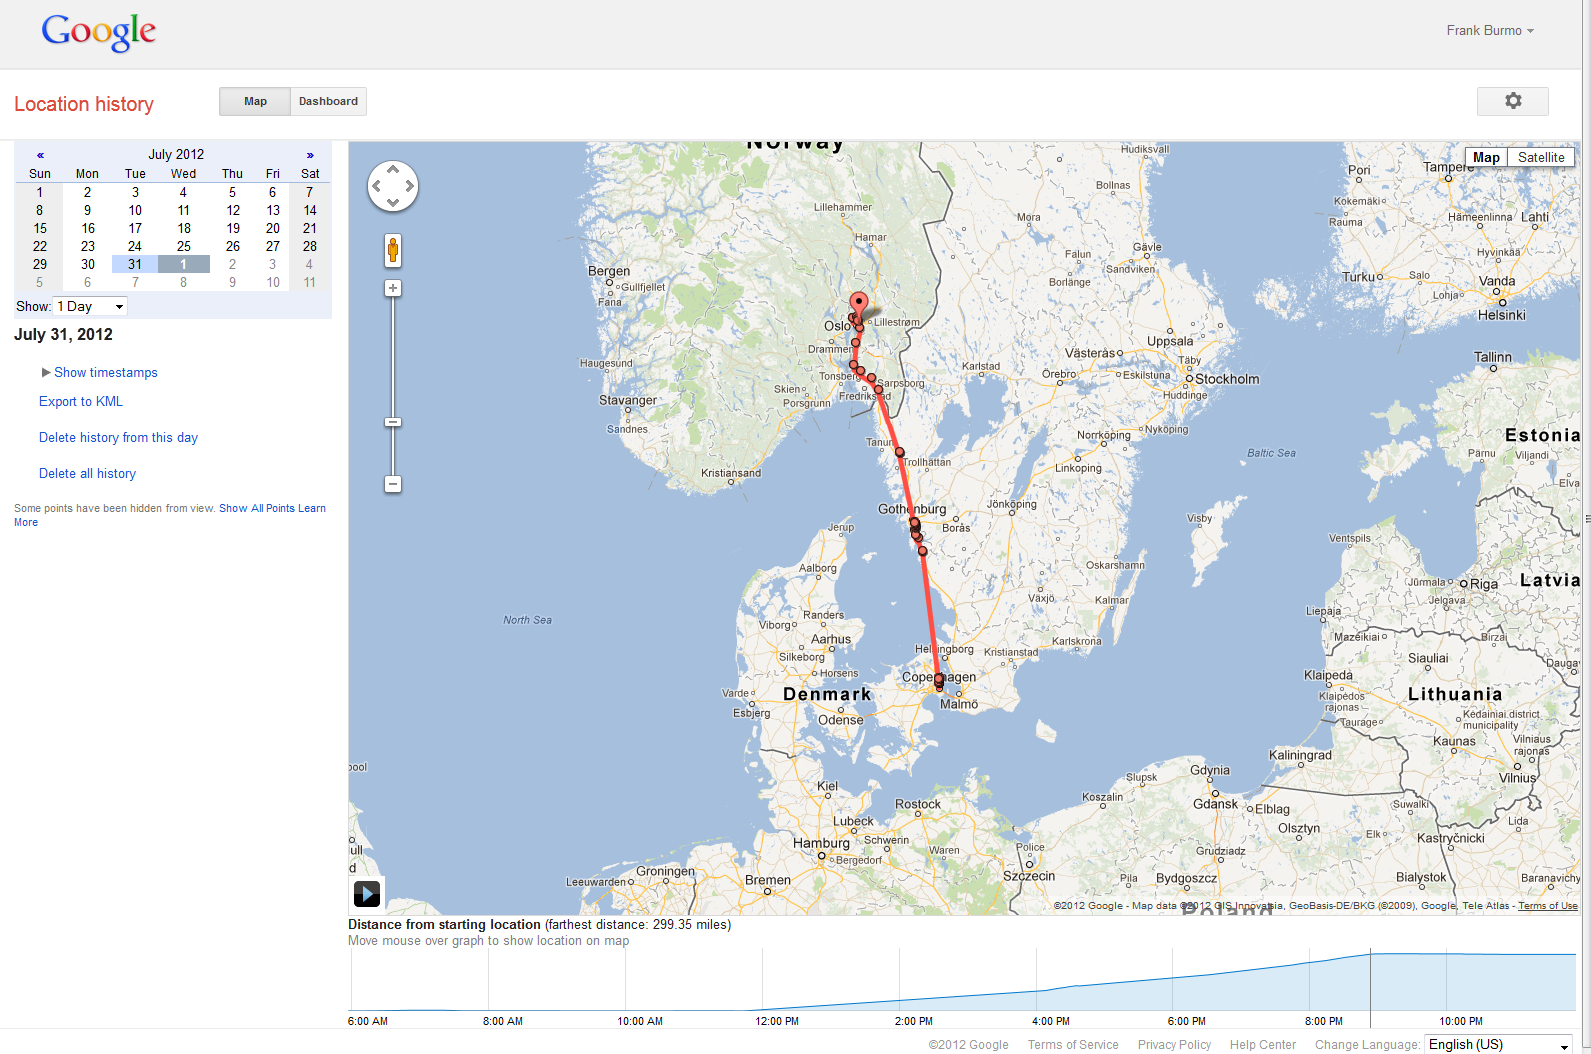Viewport: 1591px width, 1054px height.
Task: Click the map pan control compass
Action: pos(393,186)
